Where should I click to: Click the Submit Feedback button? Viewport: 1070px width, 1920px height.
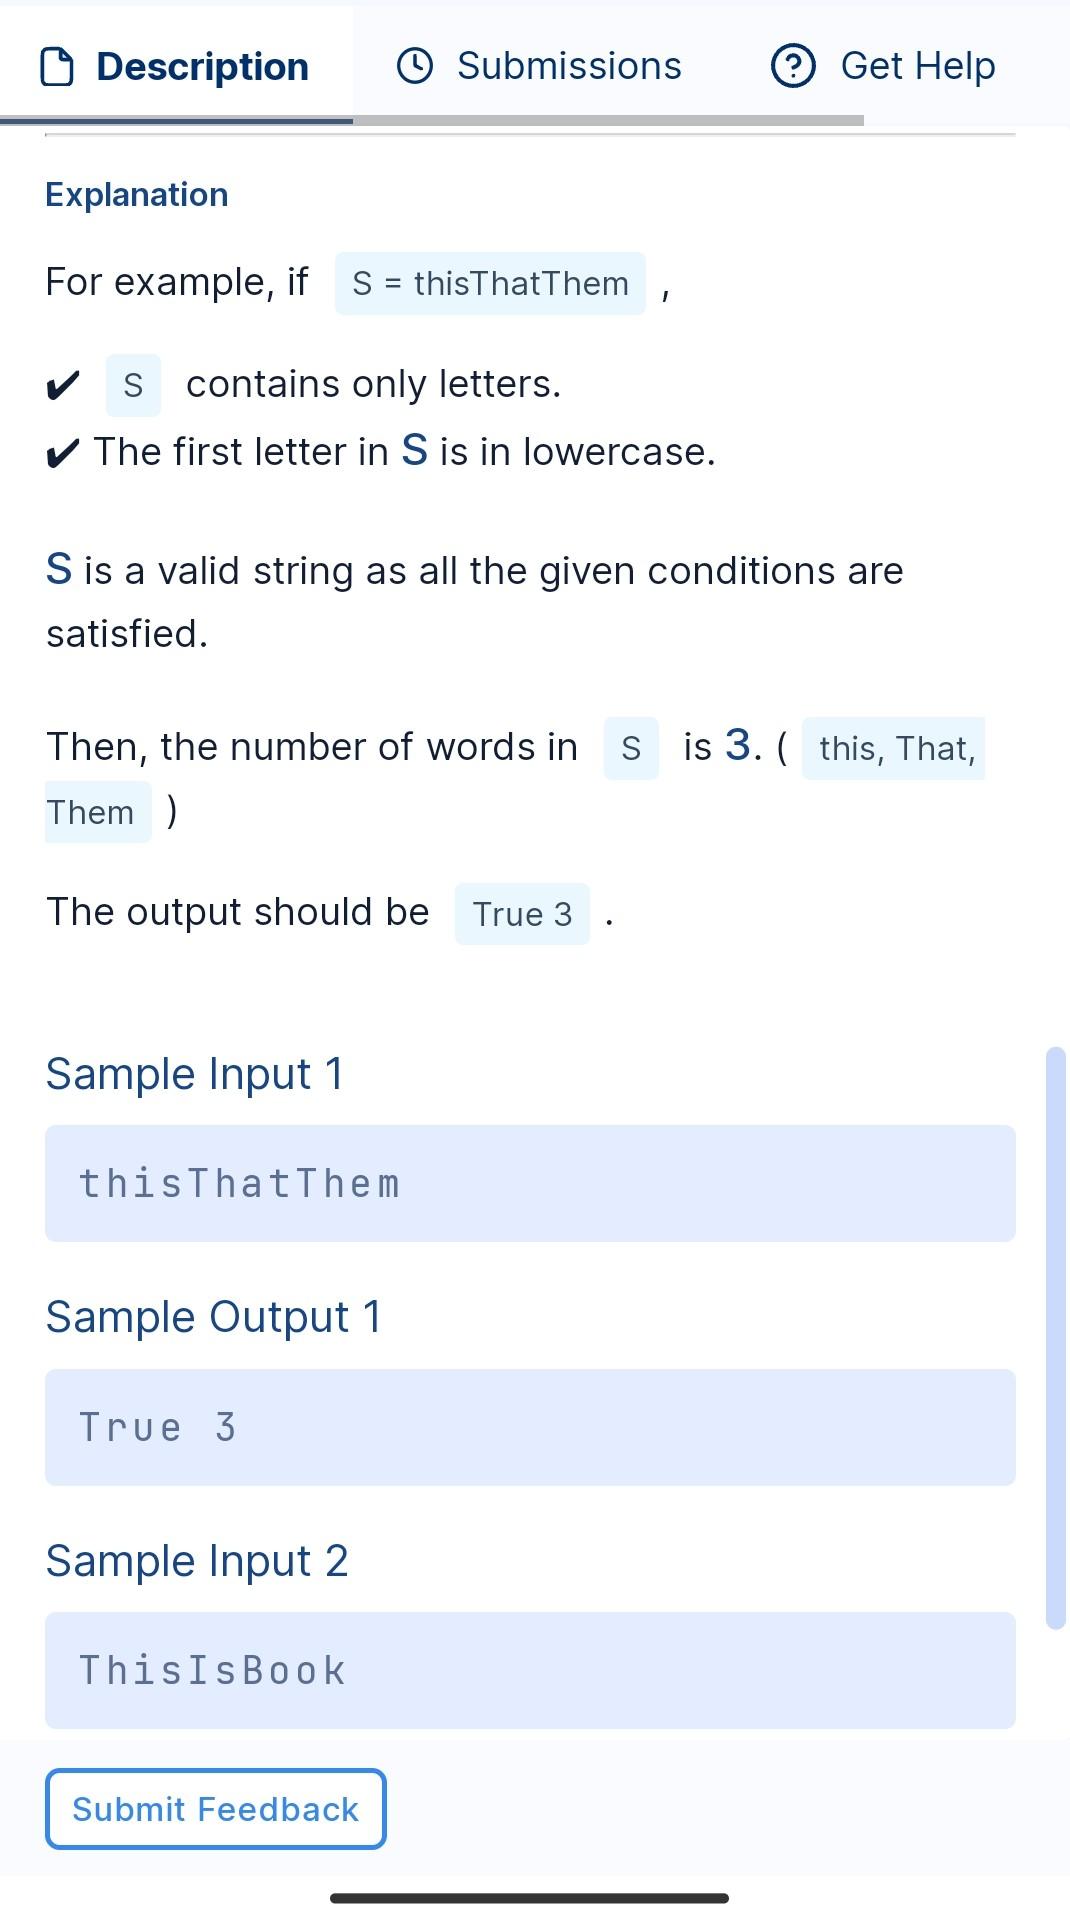pyautogui.click(x=215, y=1808)
